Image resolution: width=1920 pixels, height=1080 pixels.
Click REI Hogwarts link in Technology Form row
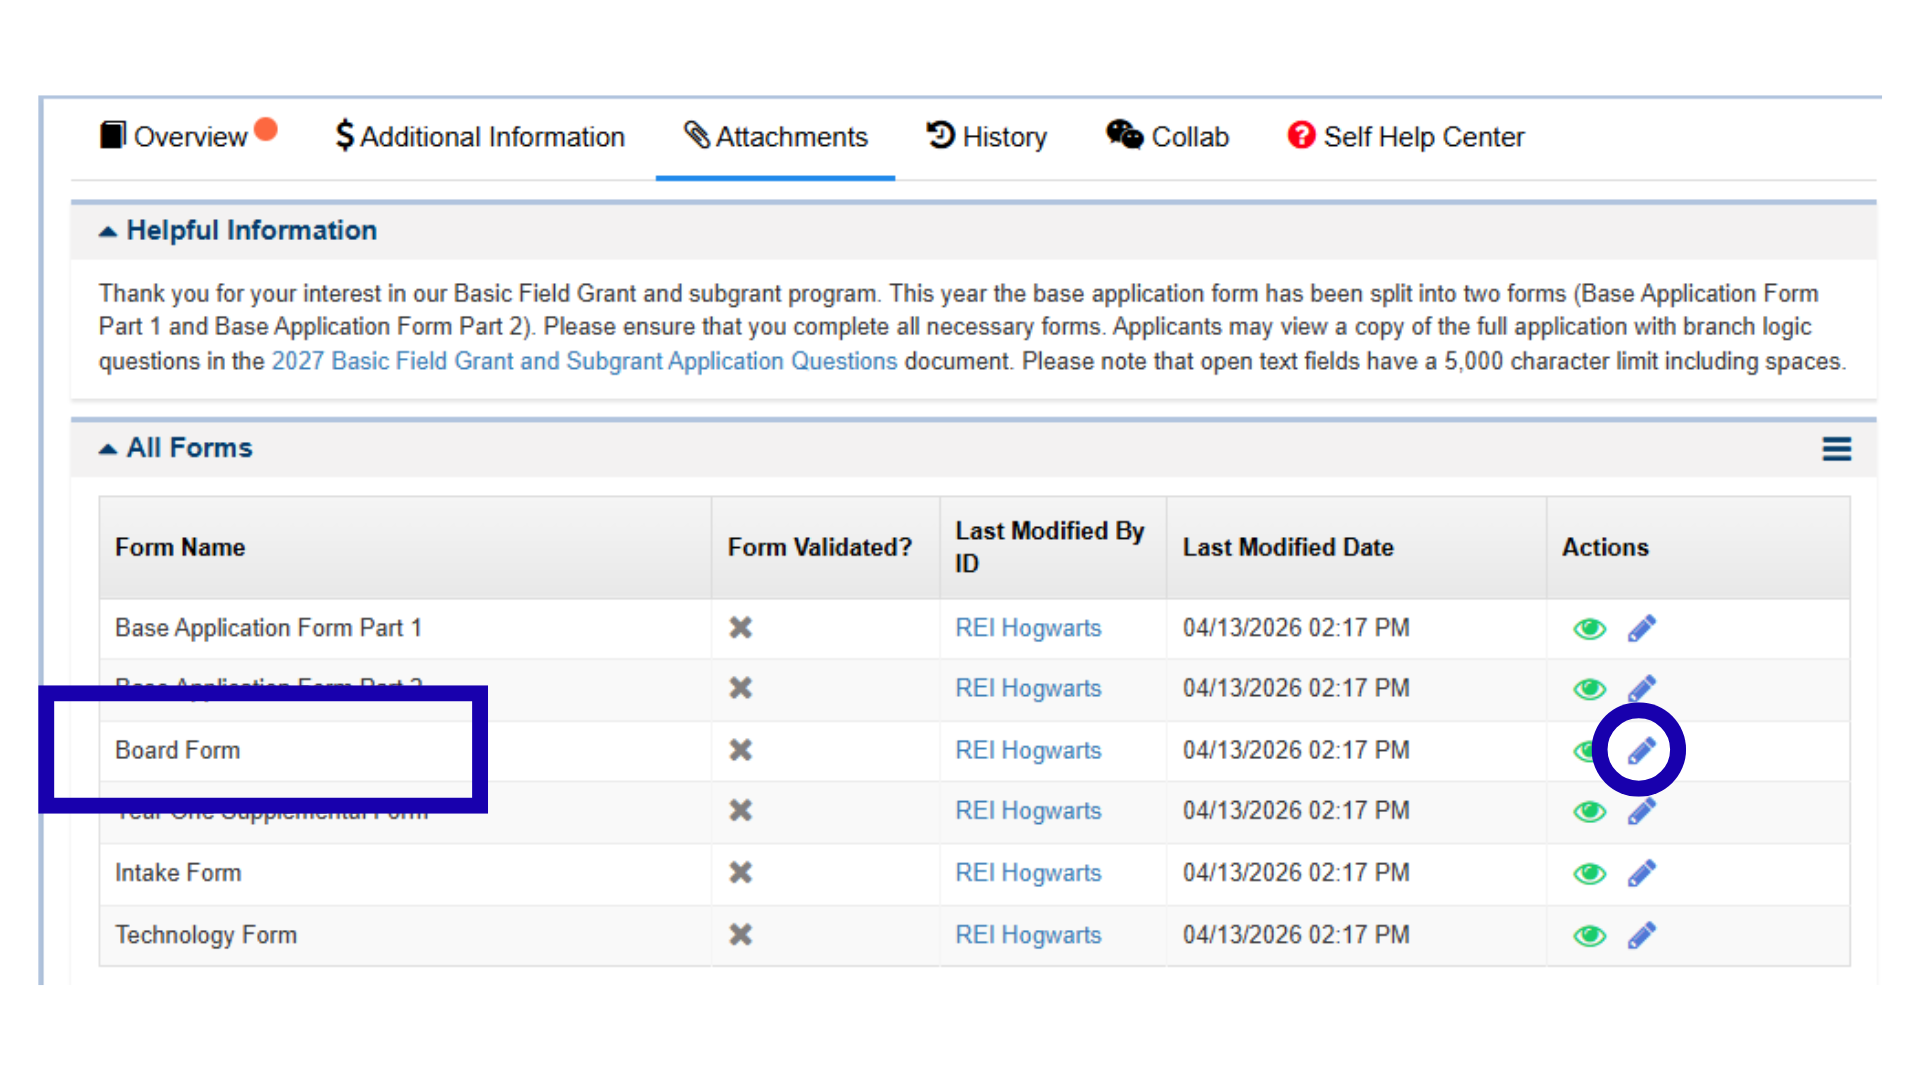1027,935
